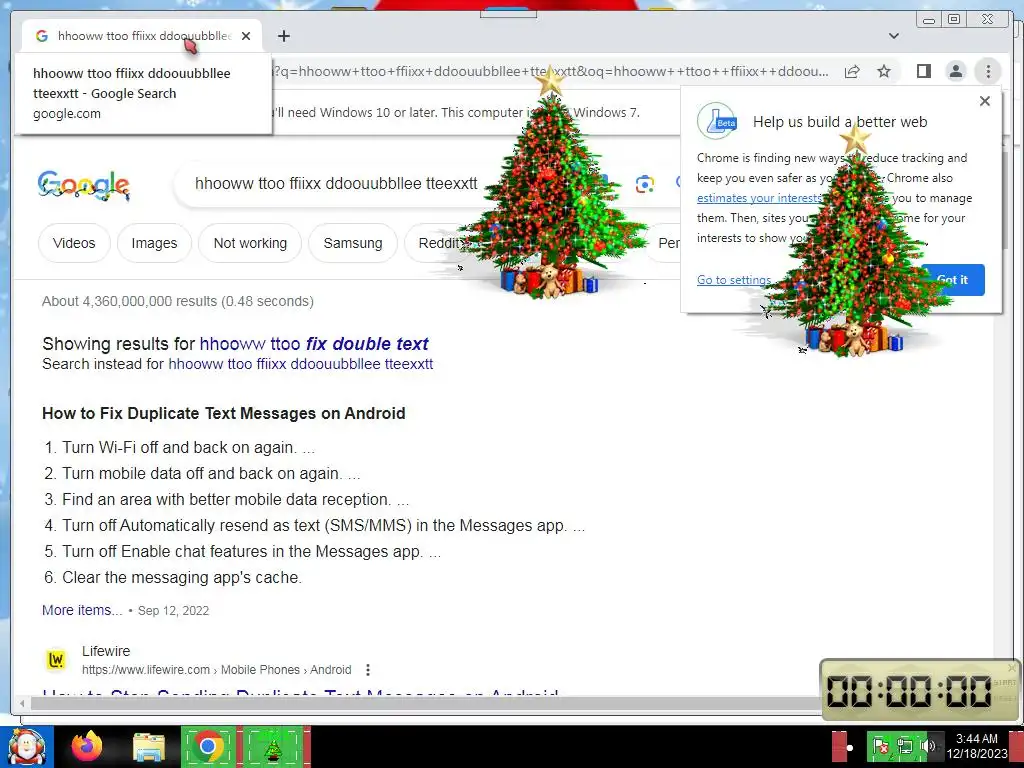Click the 'Got it' button
The image size is (1024, 768).
coord(952,280)
